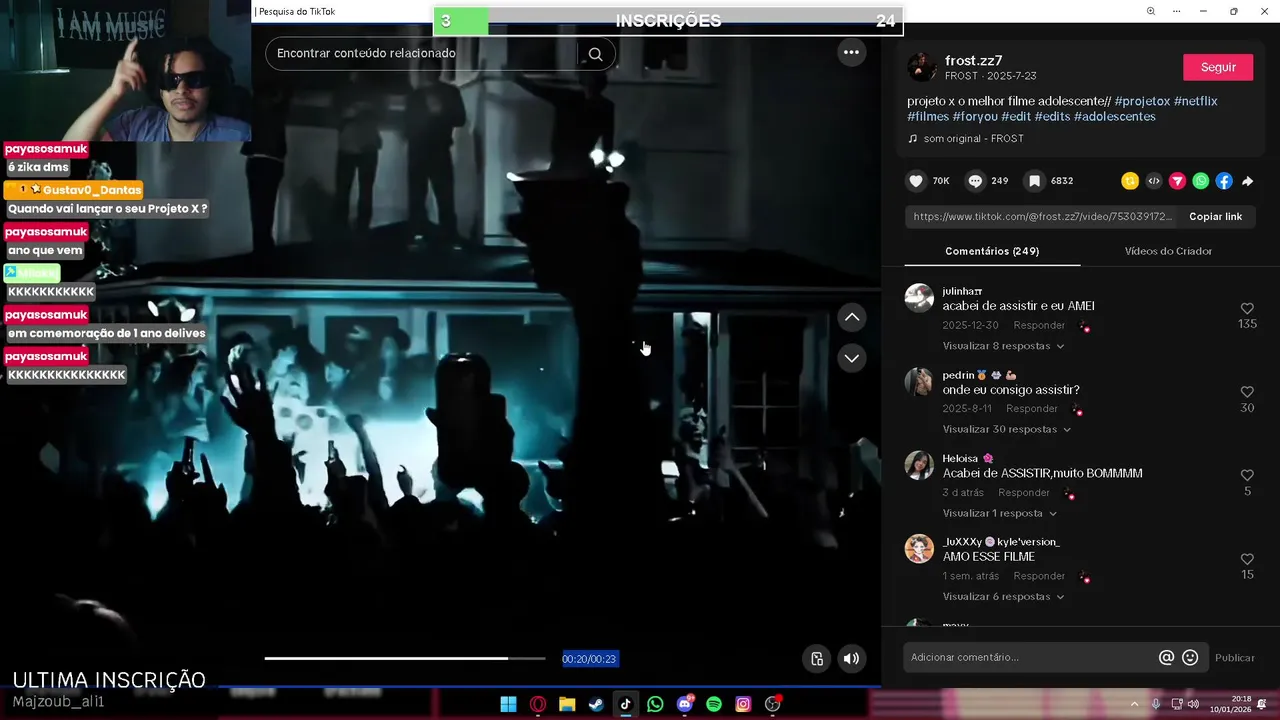The image size is (1280, 720).
Task: Repost video using yellow repost icon
Action: point(1130,181)
